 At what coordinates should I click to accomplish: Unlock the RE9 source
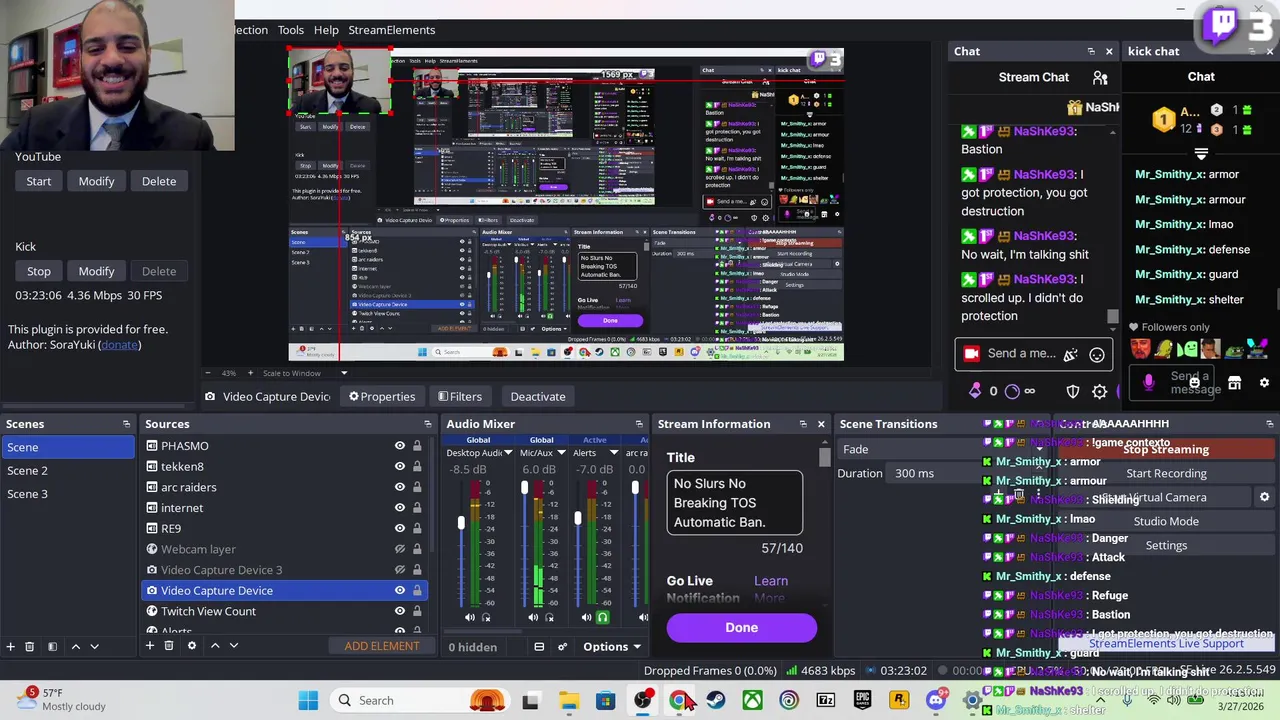417,528
